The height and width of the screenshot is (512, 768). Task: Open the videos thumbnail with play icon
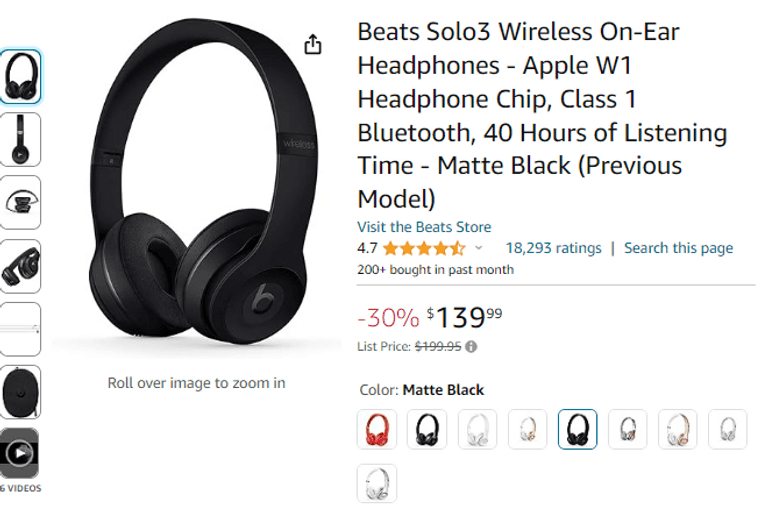point(20,454)
